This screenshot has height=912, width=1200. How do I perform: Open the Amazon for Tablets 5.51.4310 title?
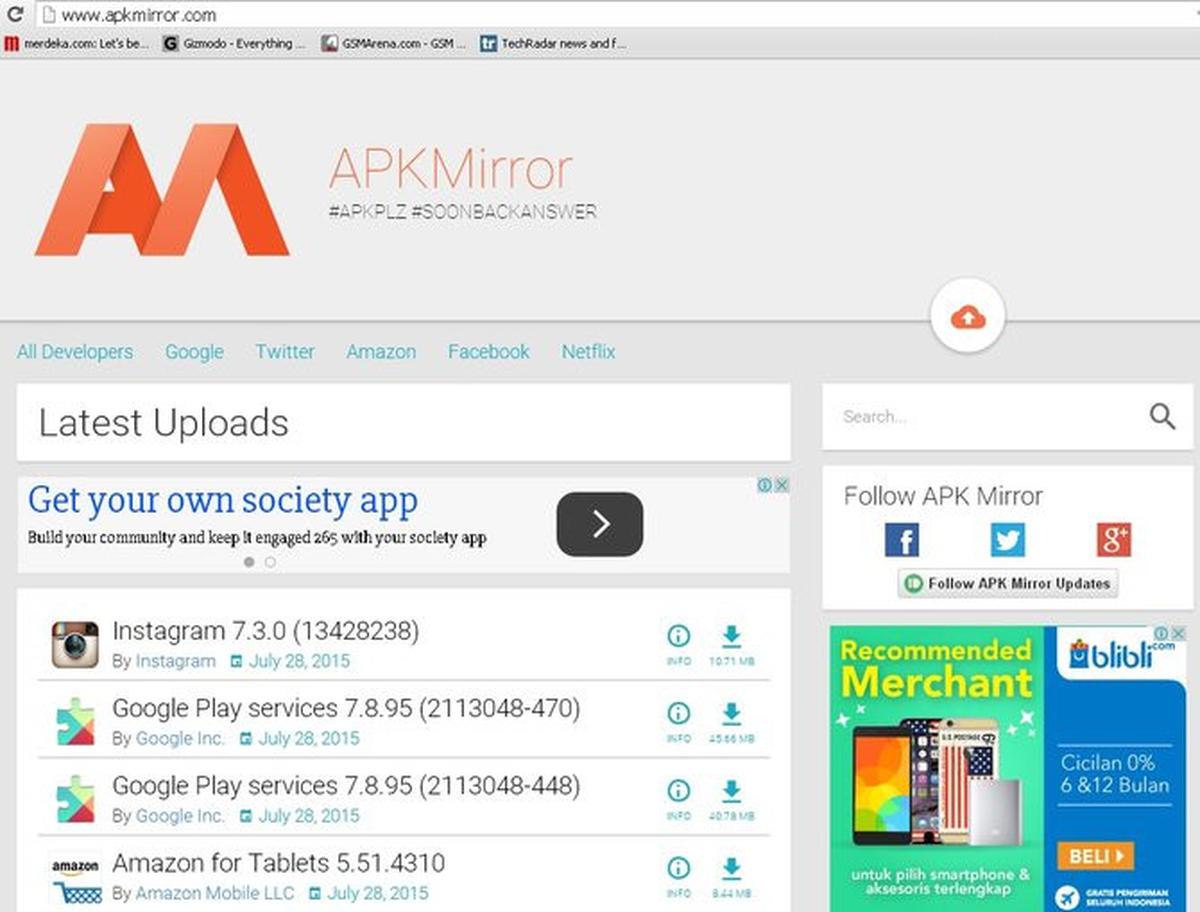tap(279, 863)
